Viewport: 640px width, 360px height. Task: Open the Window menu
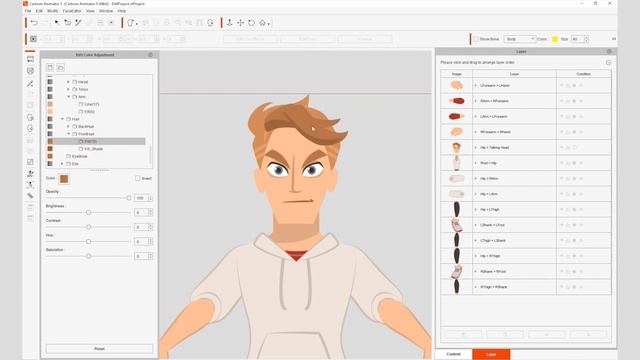(x=106, y=11)
